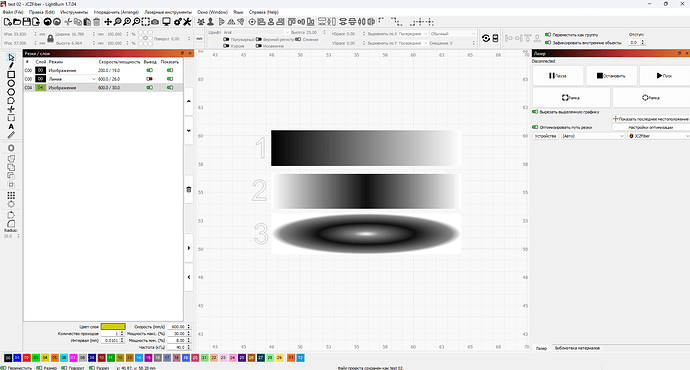Click the Delete trash icon in top toolbar
Viewport: 690px width, 370px height.
(97, 22)
